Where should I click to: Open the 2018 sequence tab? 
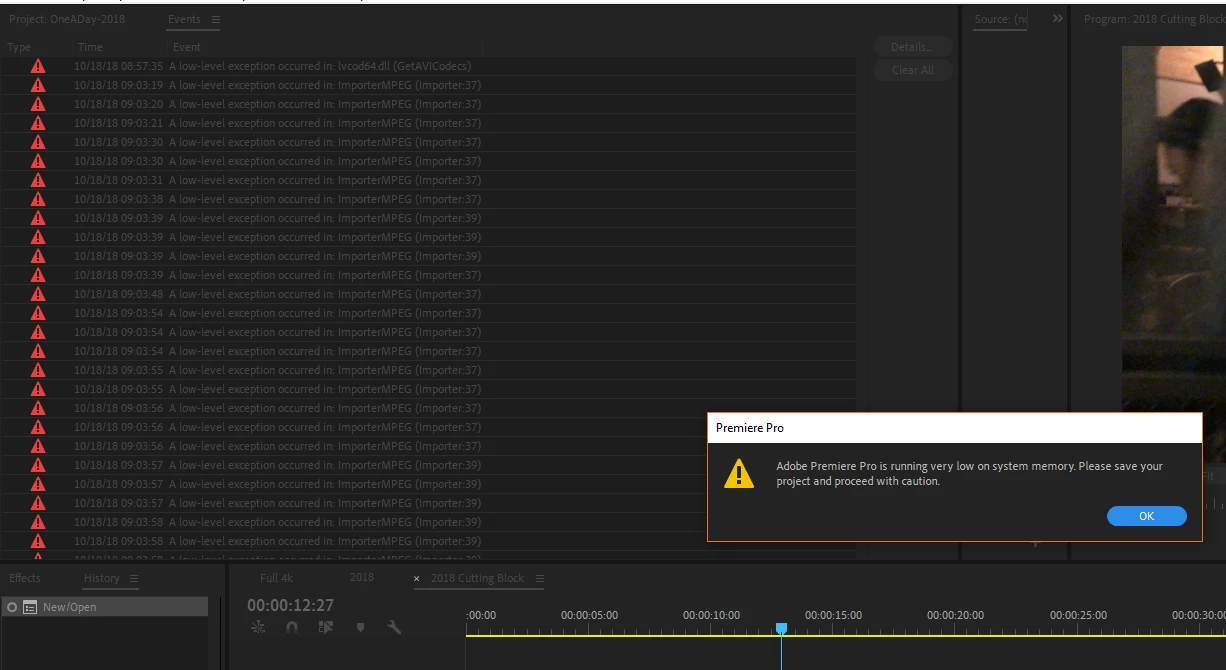[362, 578]
